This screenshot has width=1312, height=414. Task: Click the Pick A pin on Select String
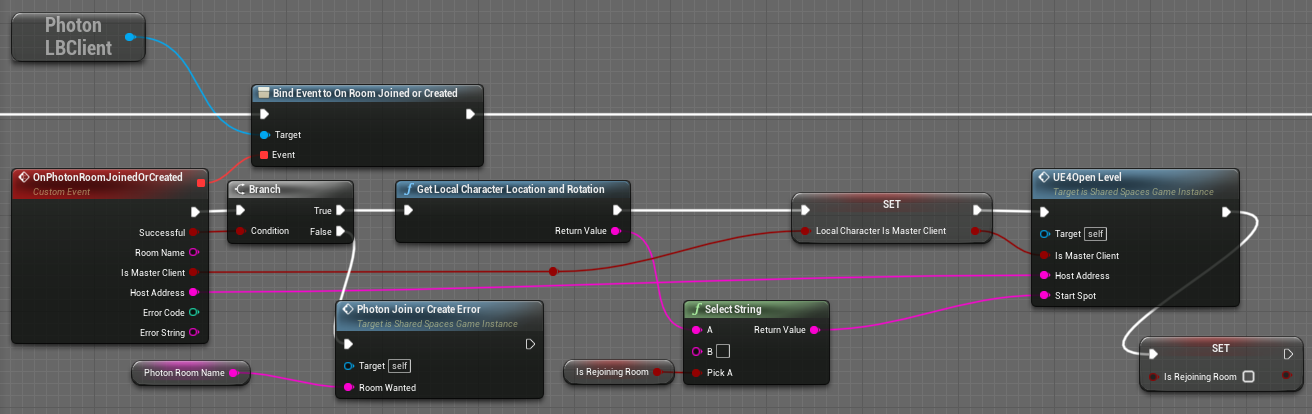tap(696, 372)
